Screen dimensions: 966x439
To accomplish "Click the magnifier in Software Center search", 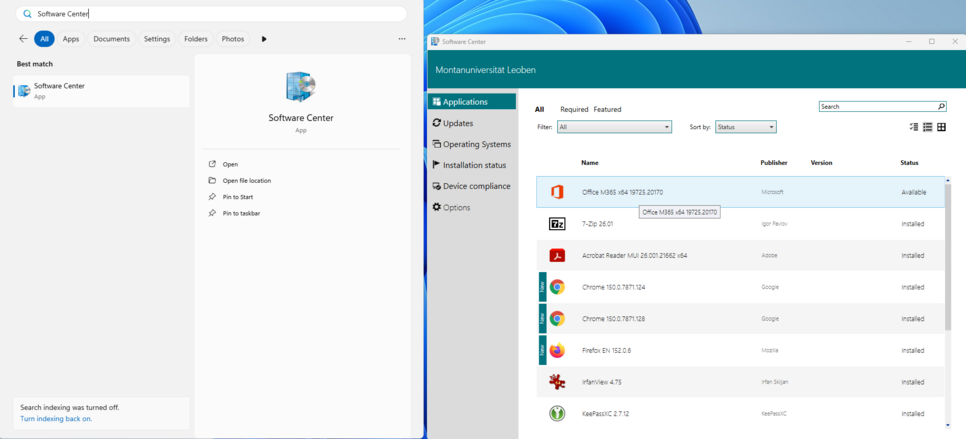I will point(941,107).
